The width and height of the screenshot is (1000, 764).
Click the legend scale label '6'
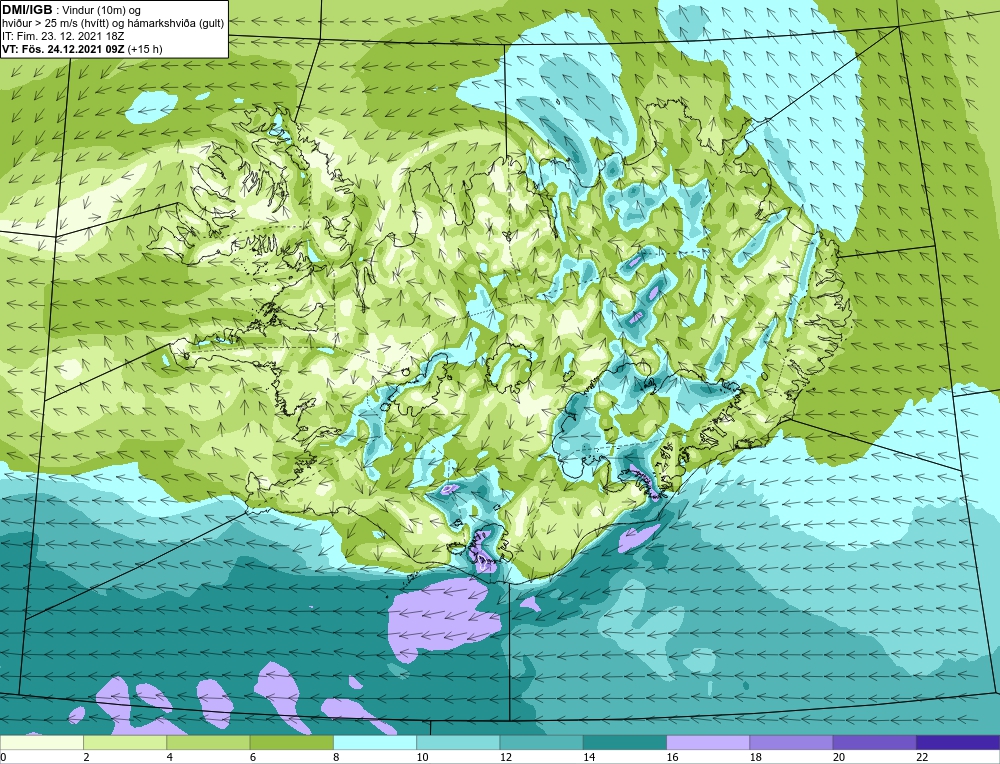point(253,757)
